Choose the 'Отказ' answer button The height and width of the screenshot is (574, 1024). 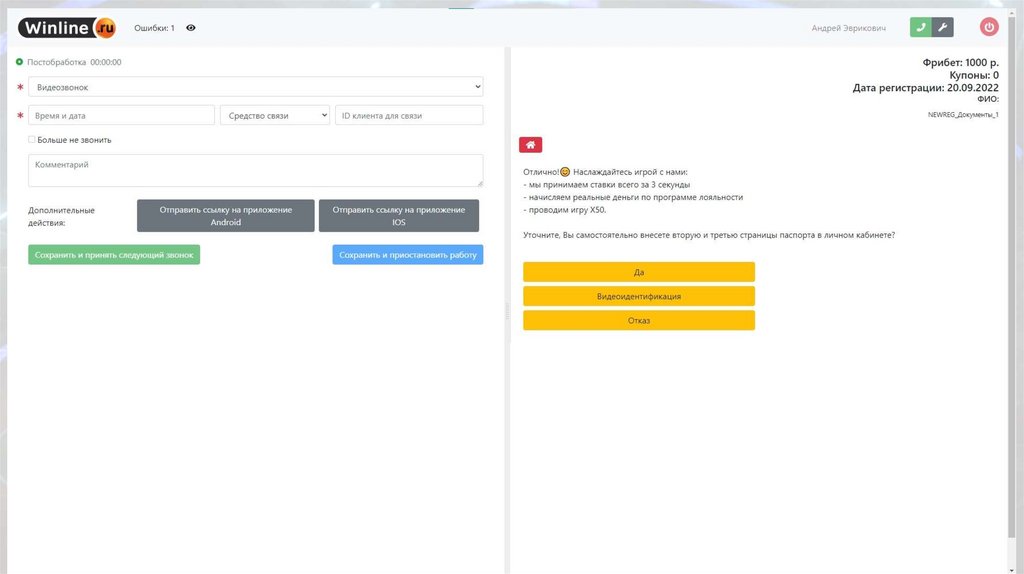click(638, 320)
